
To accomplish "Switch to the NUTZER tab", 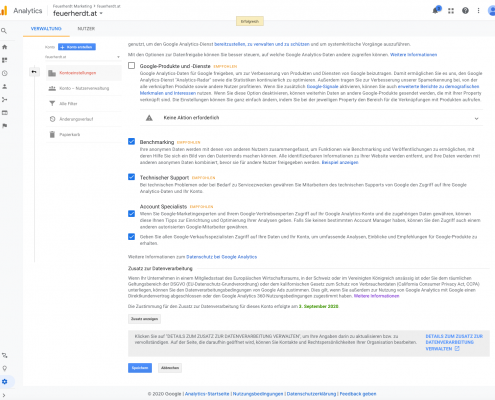I will click(86, 29).
